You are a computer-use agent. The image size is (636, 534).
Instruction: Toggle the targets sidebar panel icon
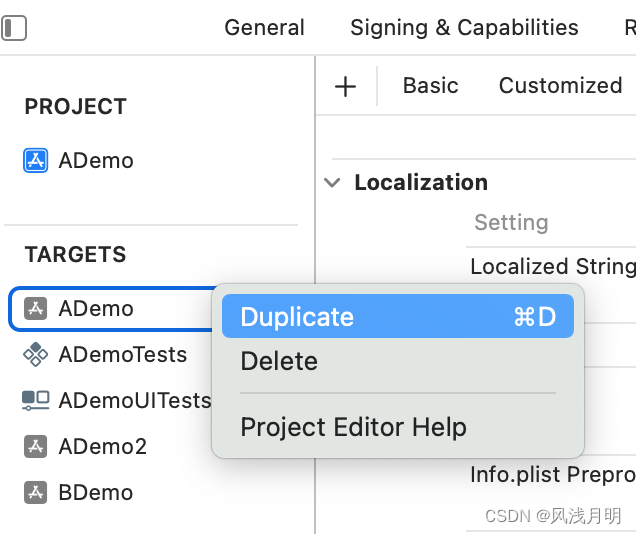click(x=14, y=28)
